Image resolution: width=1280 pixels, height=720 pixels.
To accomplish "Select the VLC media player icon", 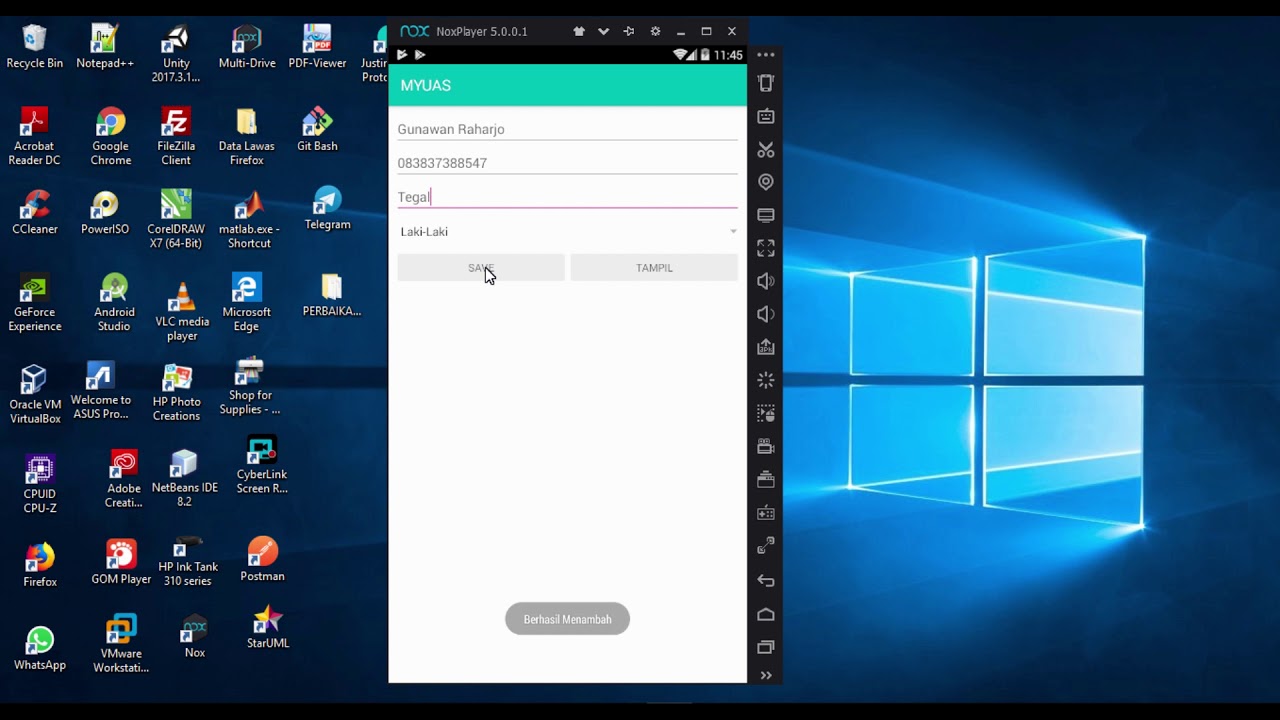I will pos(182,312).
